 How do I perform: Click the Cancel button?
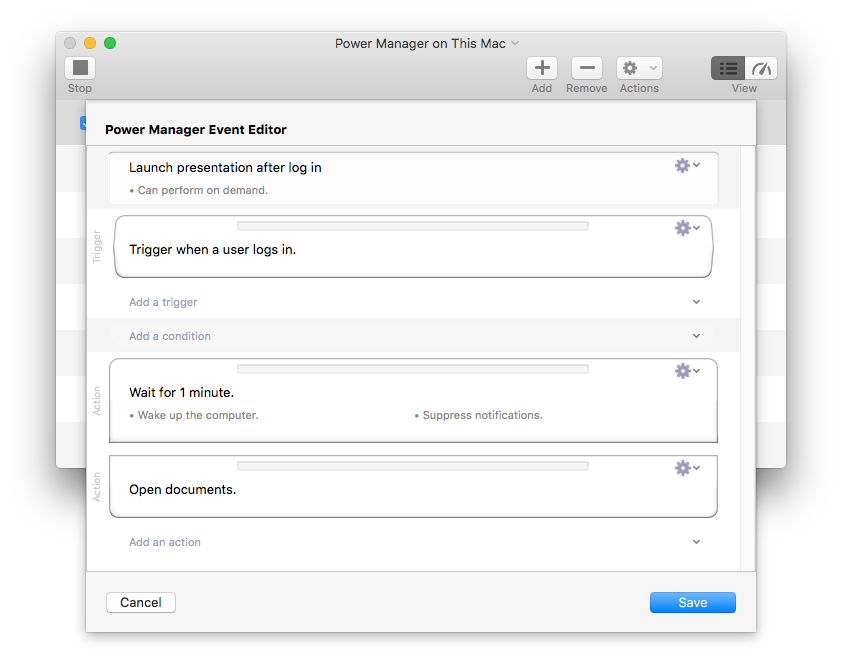[x=141, y=603]
